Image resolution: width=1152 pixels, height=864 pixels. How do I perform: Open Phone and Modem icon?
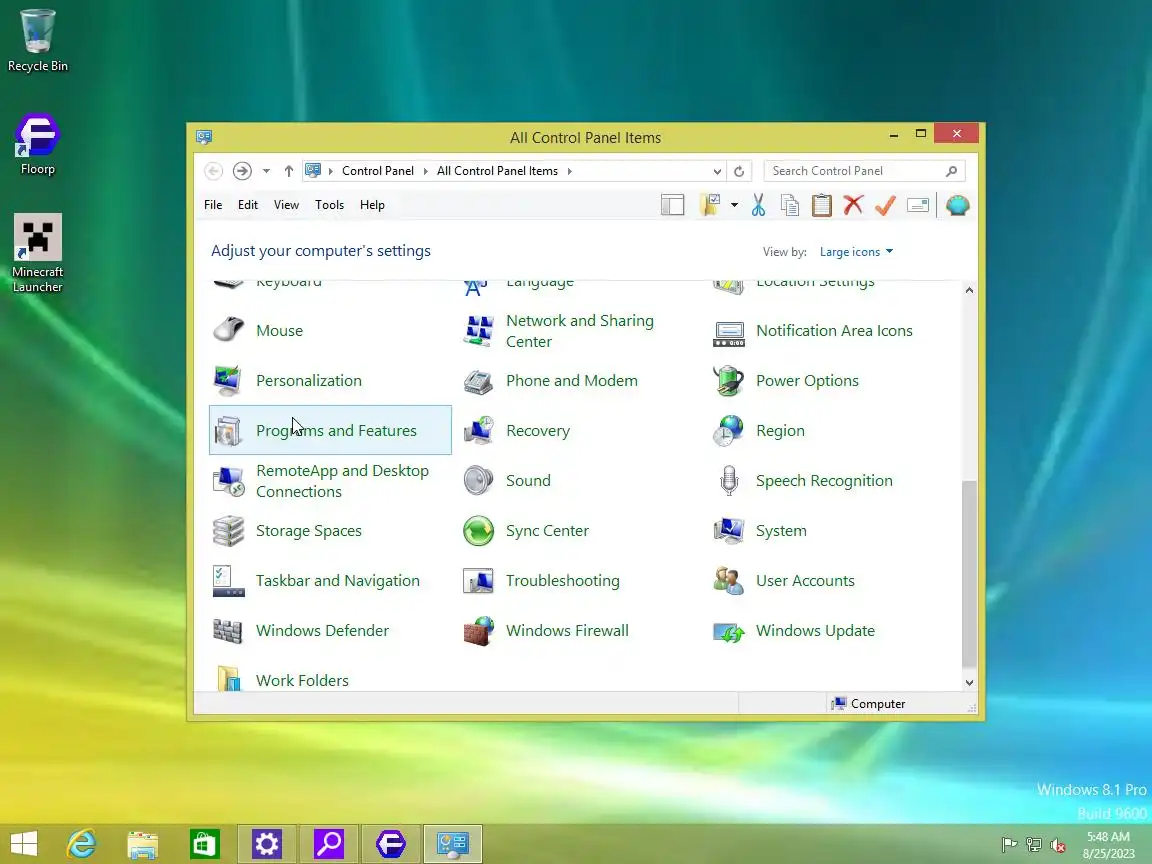478,381
